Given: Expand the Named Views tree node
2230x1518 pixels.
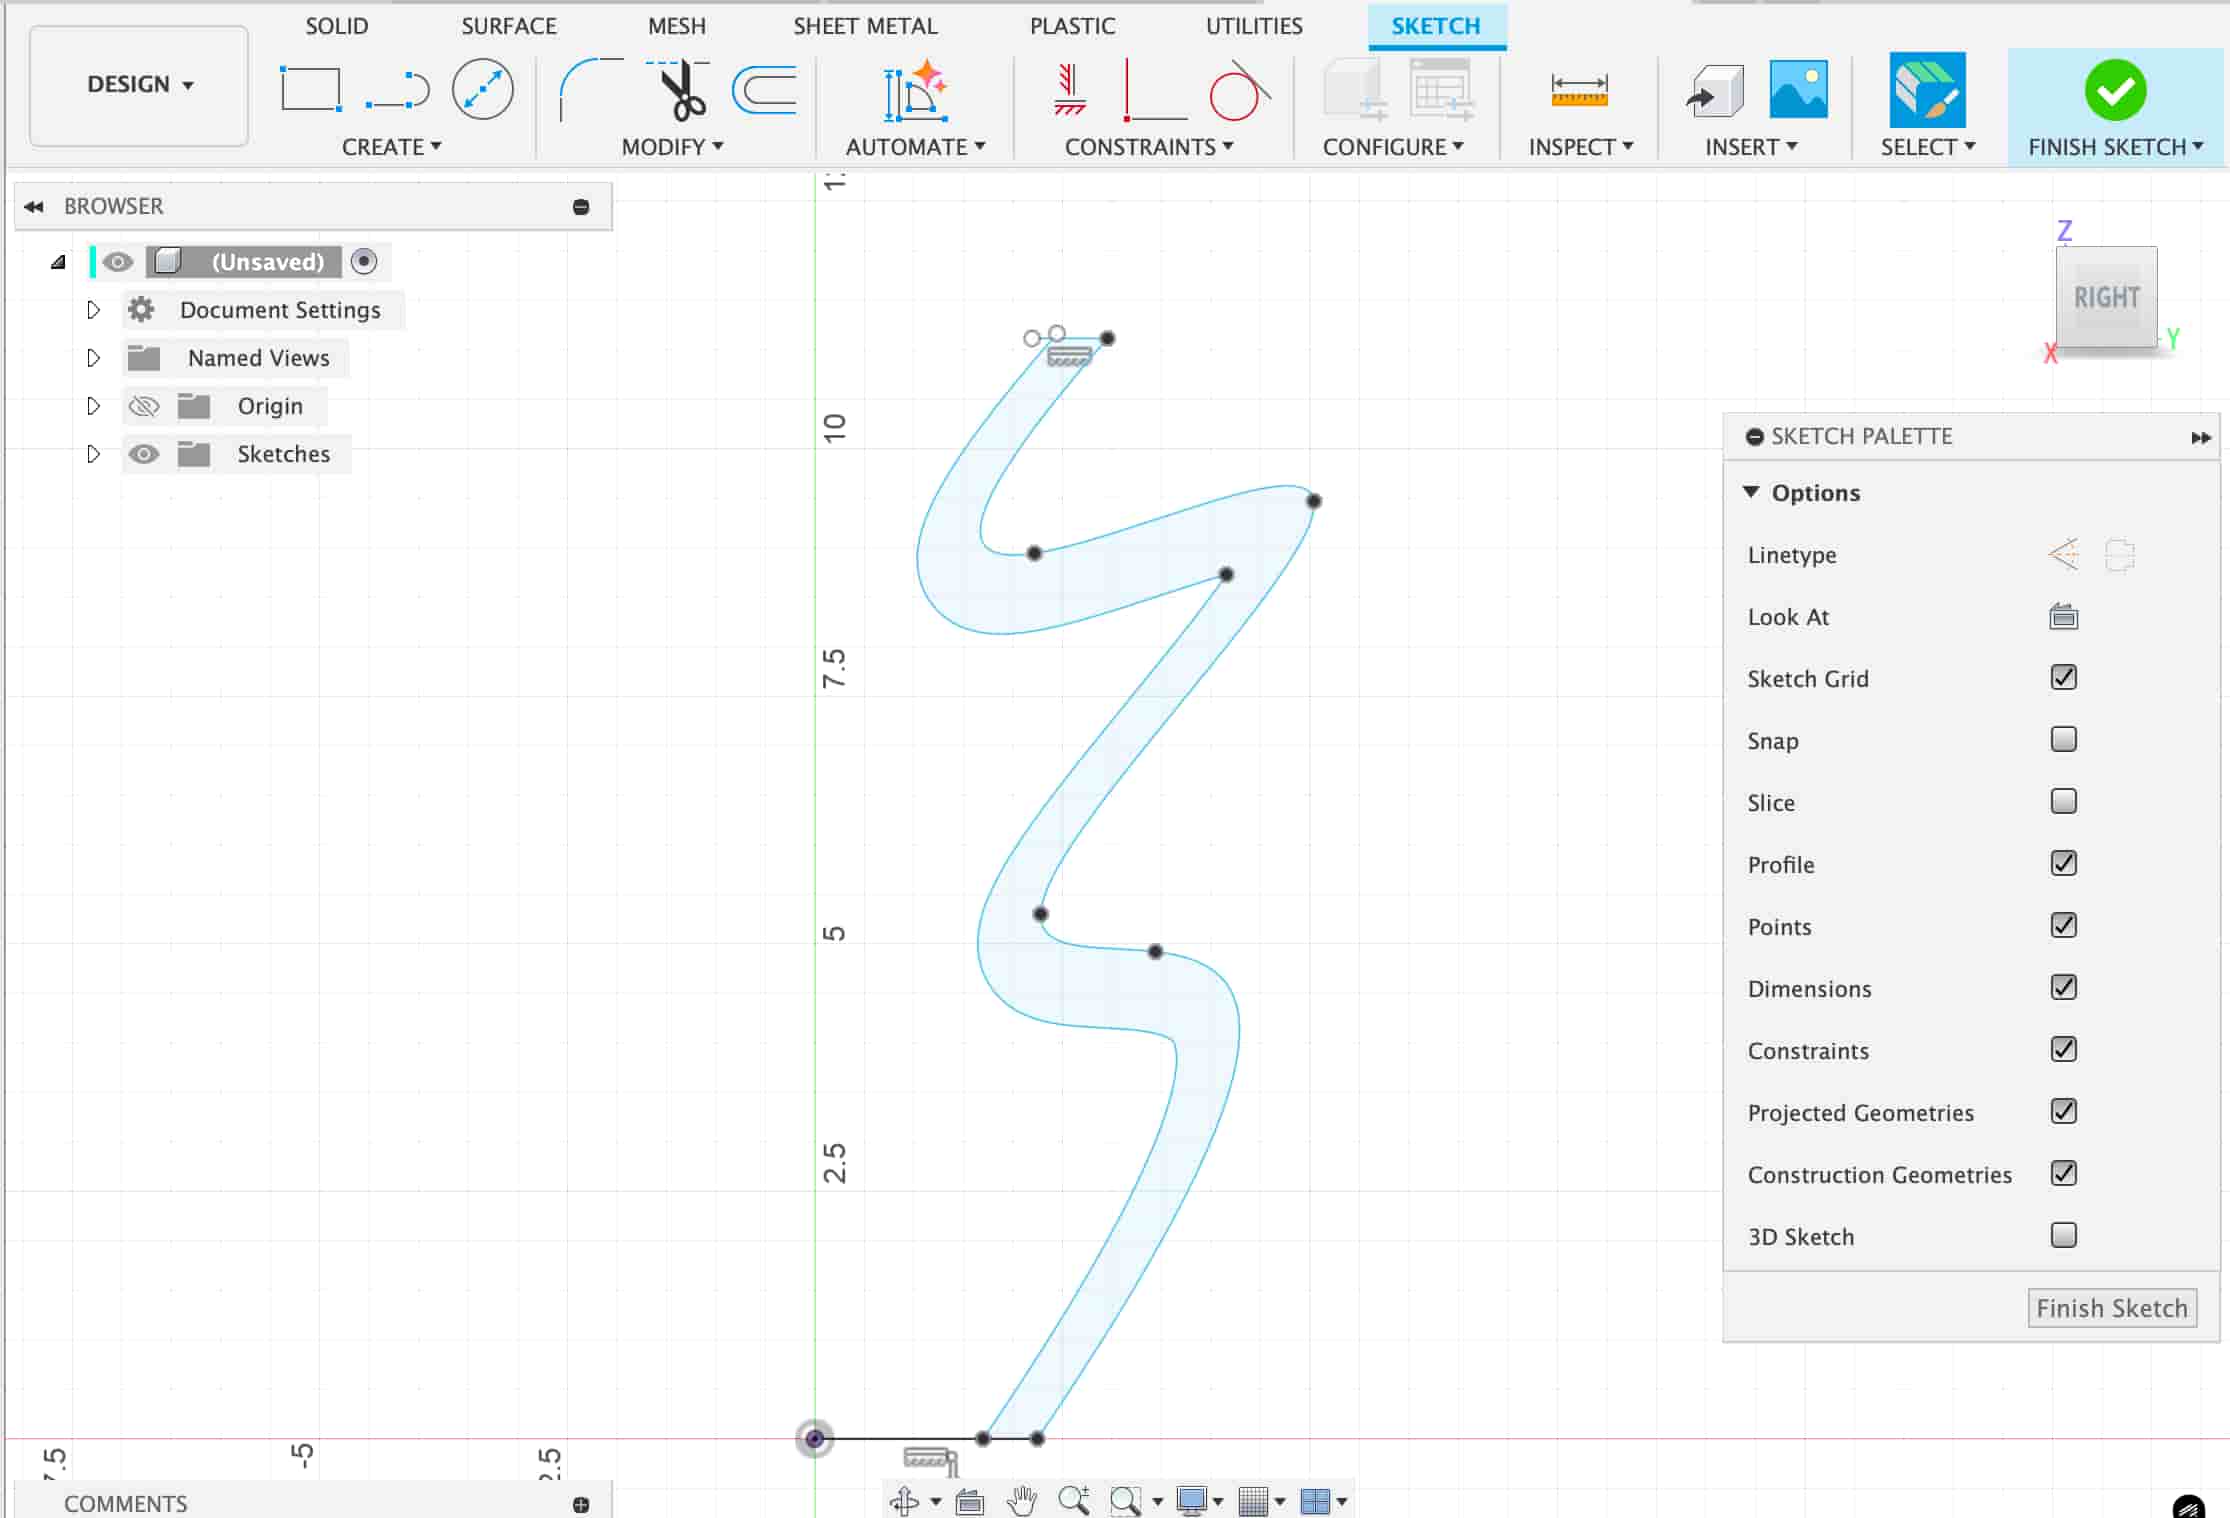Looking at the screenshot, I should pyautogui.click(x=93, y=357).
